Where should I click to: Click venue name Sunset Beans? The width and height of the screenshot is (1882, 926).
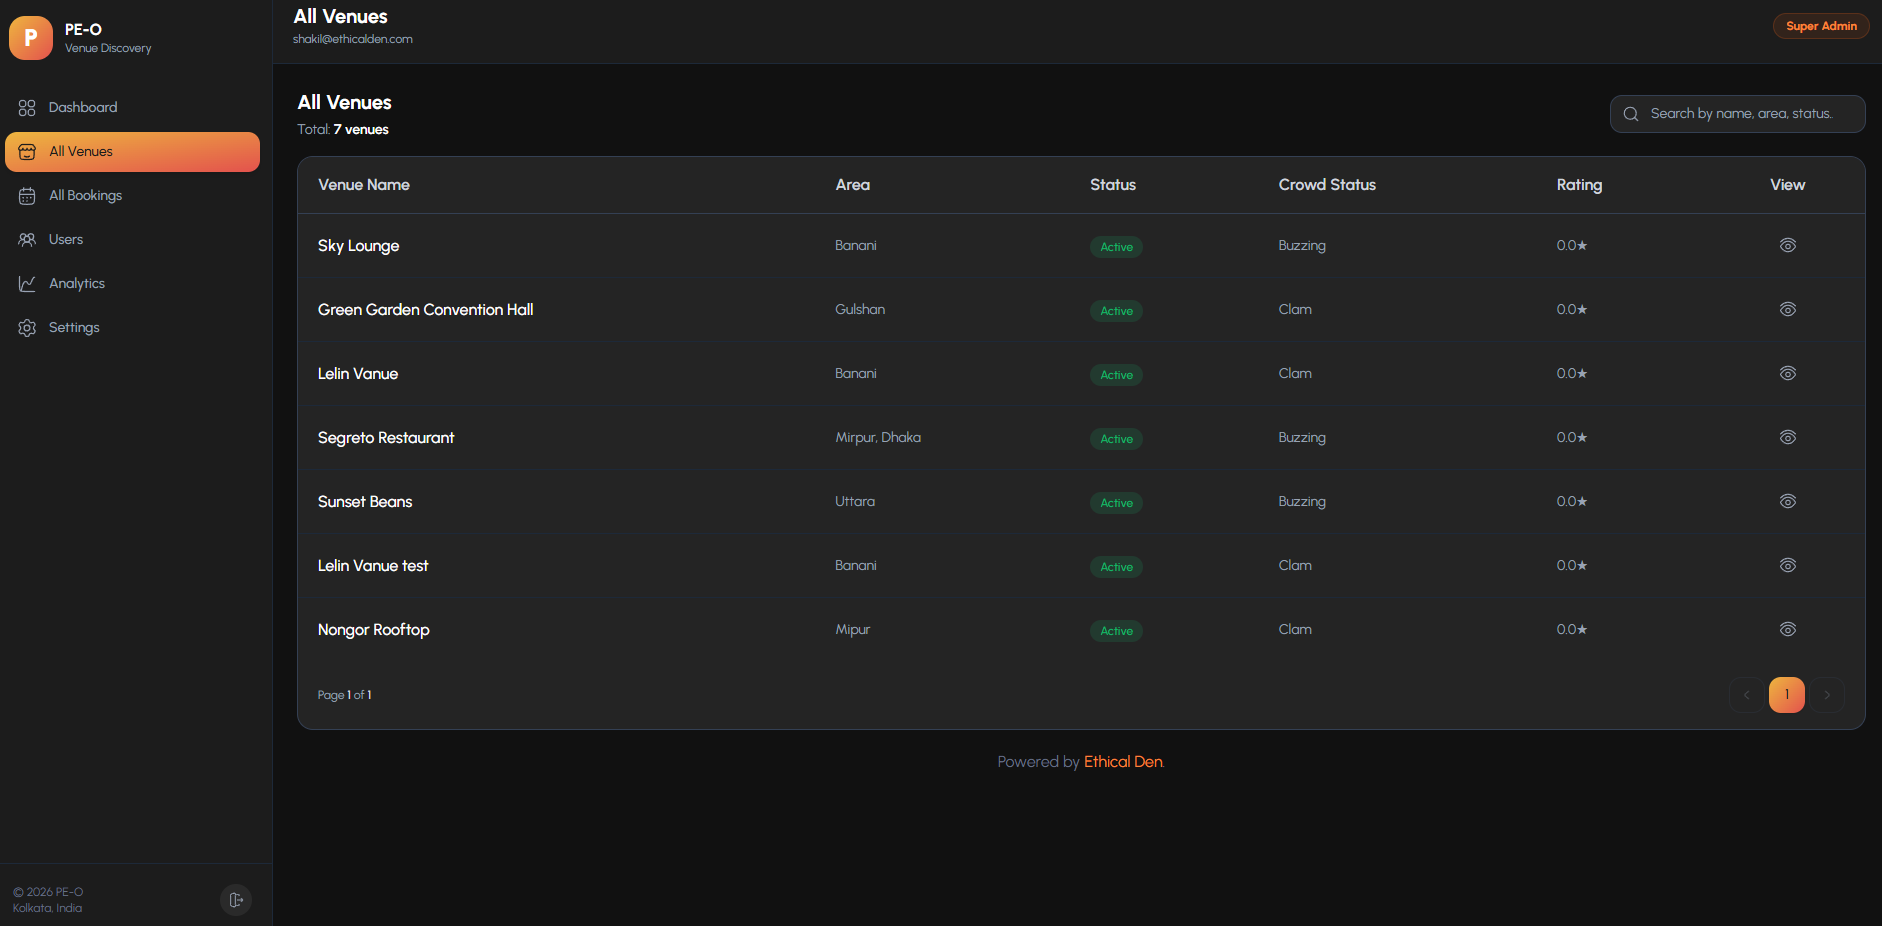tap(365, 502)
